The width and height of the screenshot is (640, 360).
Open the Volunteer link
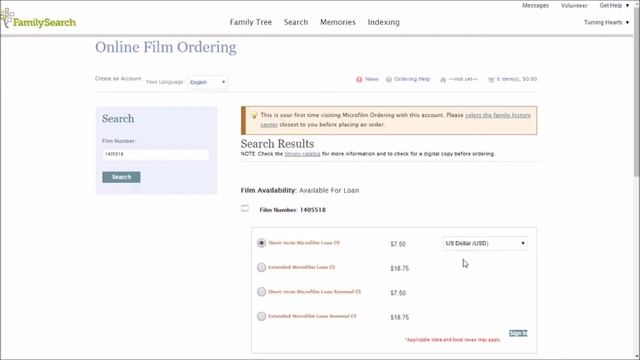[574, 5]
